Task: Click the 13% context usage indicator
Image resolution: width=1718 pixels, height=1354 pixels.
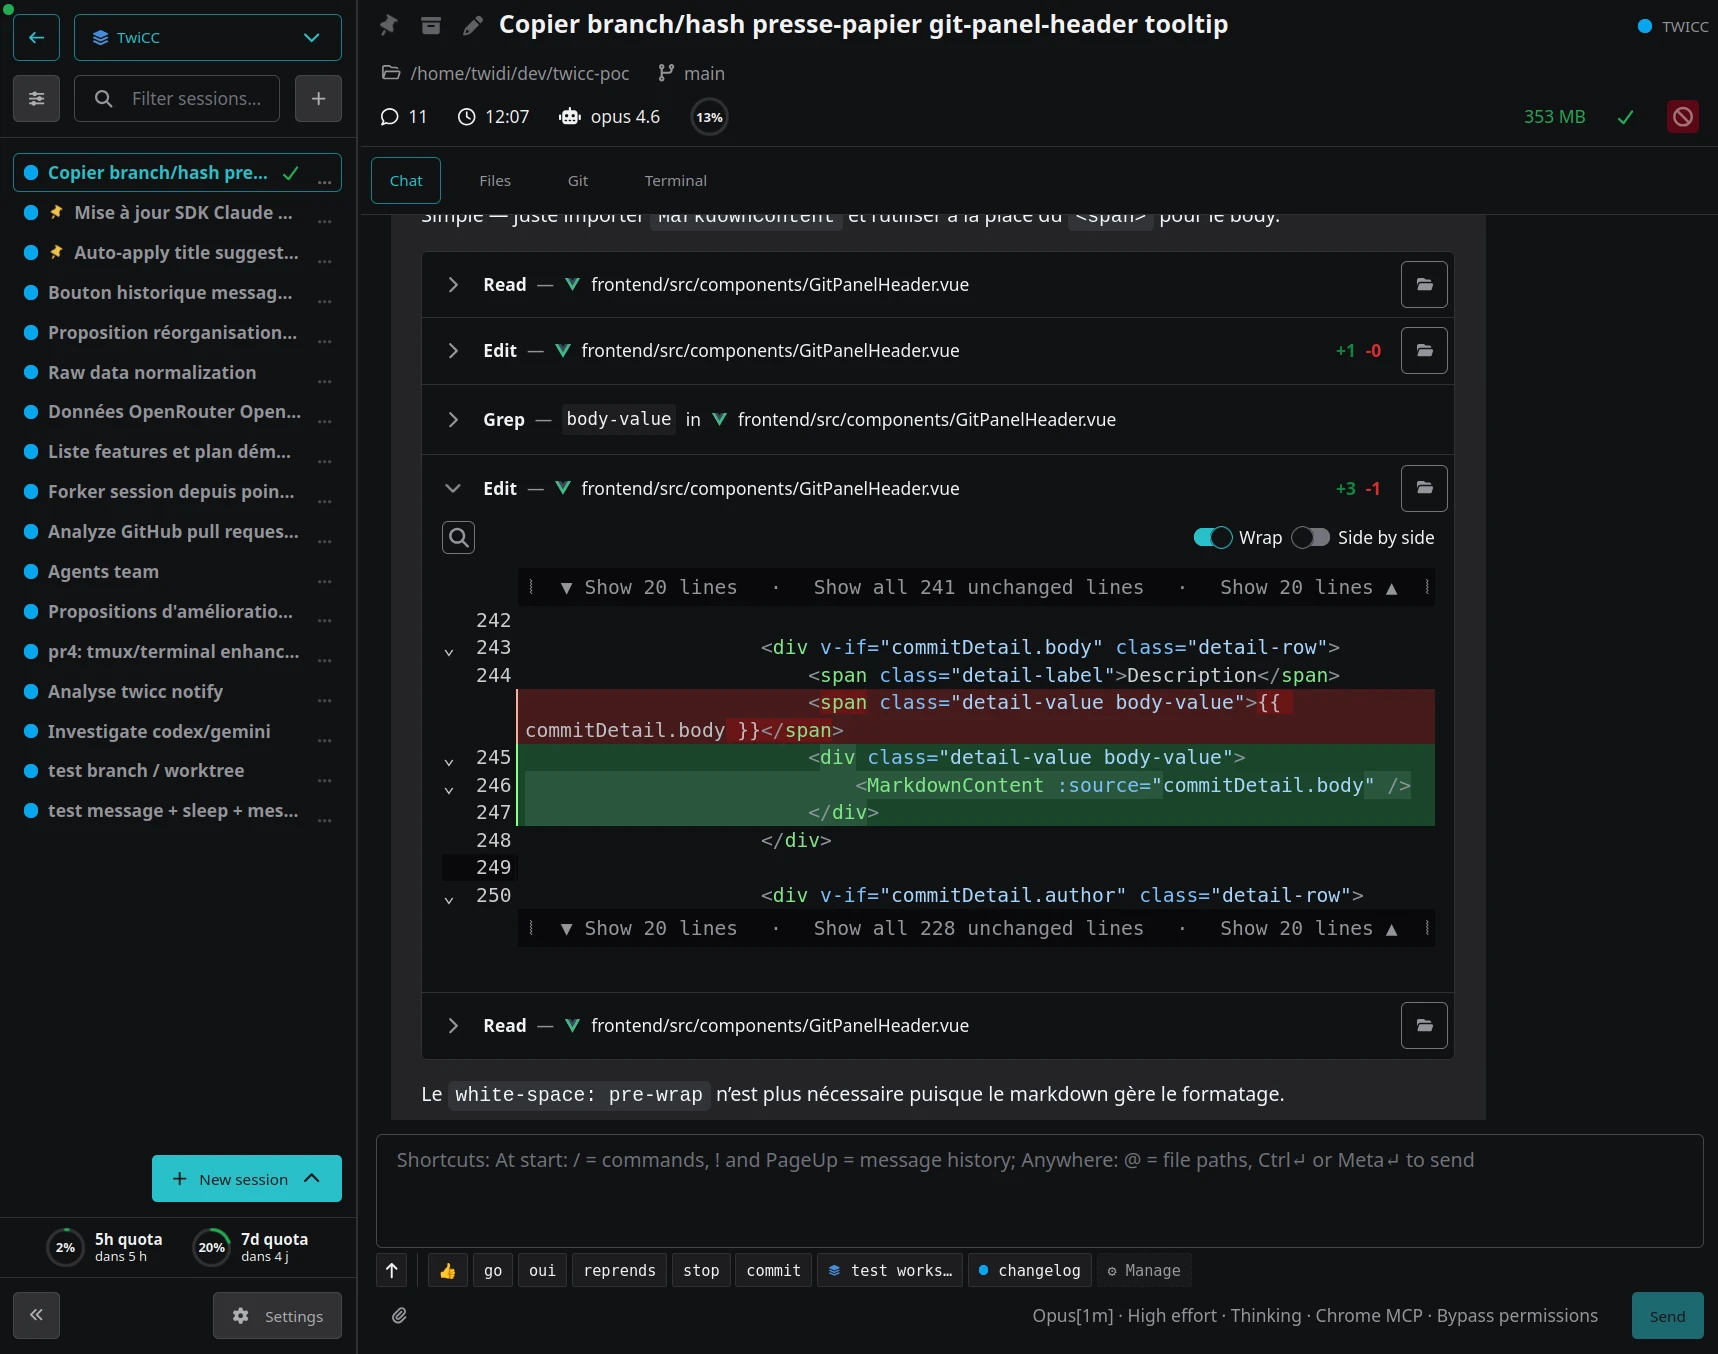Action: pyautogui.click(x=709, y=117)
